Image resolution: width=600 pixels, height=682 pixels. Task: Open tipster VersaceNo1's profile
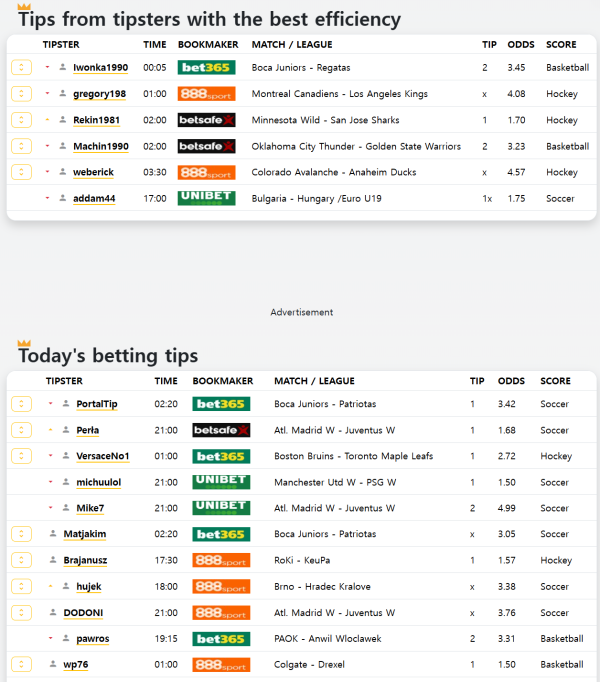coord(103,456)
